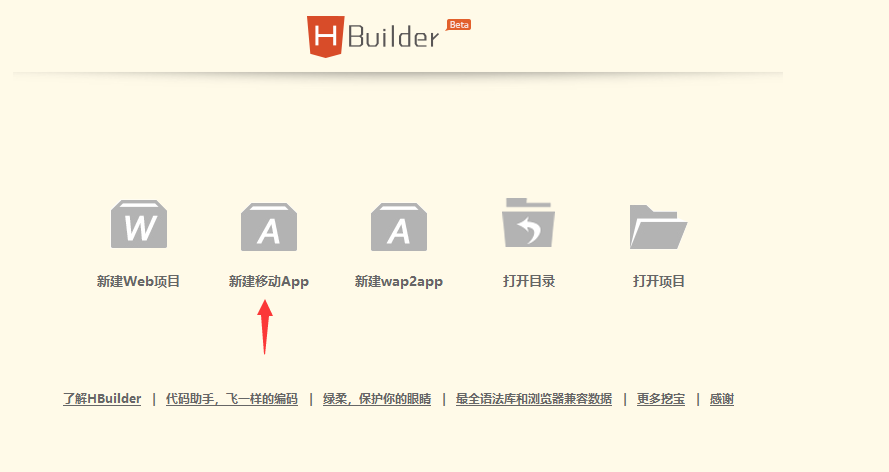Image resolution: width=889 pixels, height=472 pixels.
Task: Select the 新建wap2app text label
Action: click(x=399, y=282)
